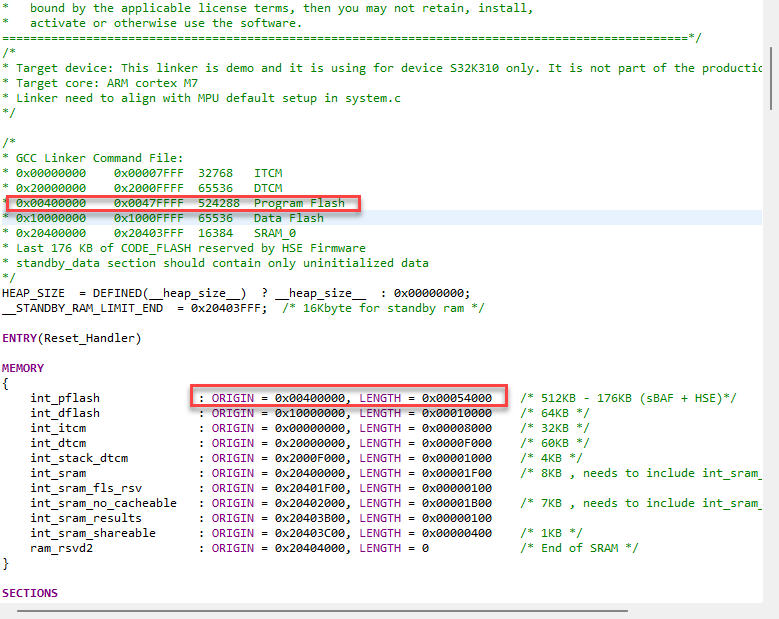Click the ITCM comment text
The image size is (779, 619).
coord(268,173)
